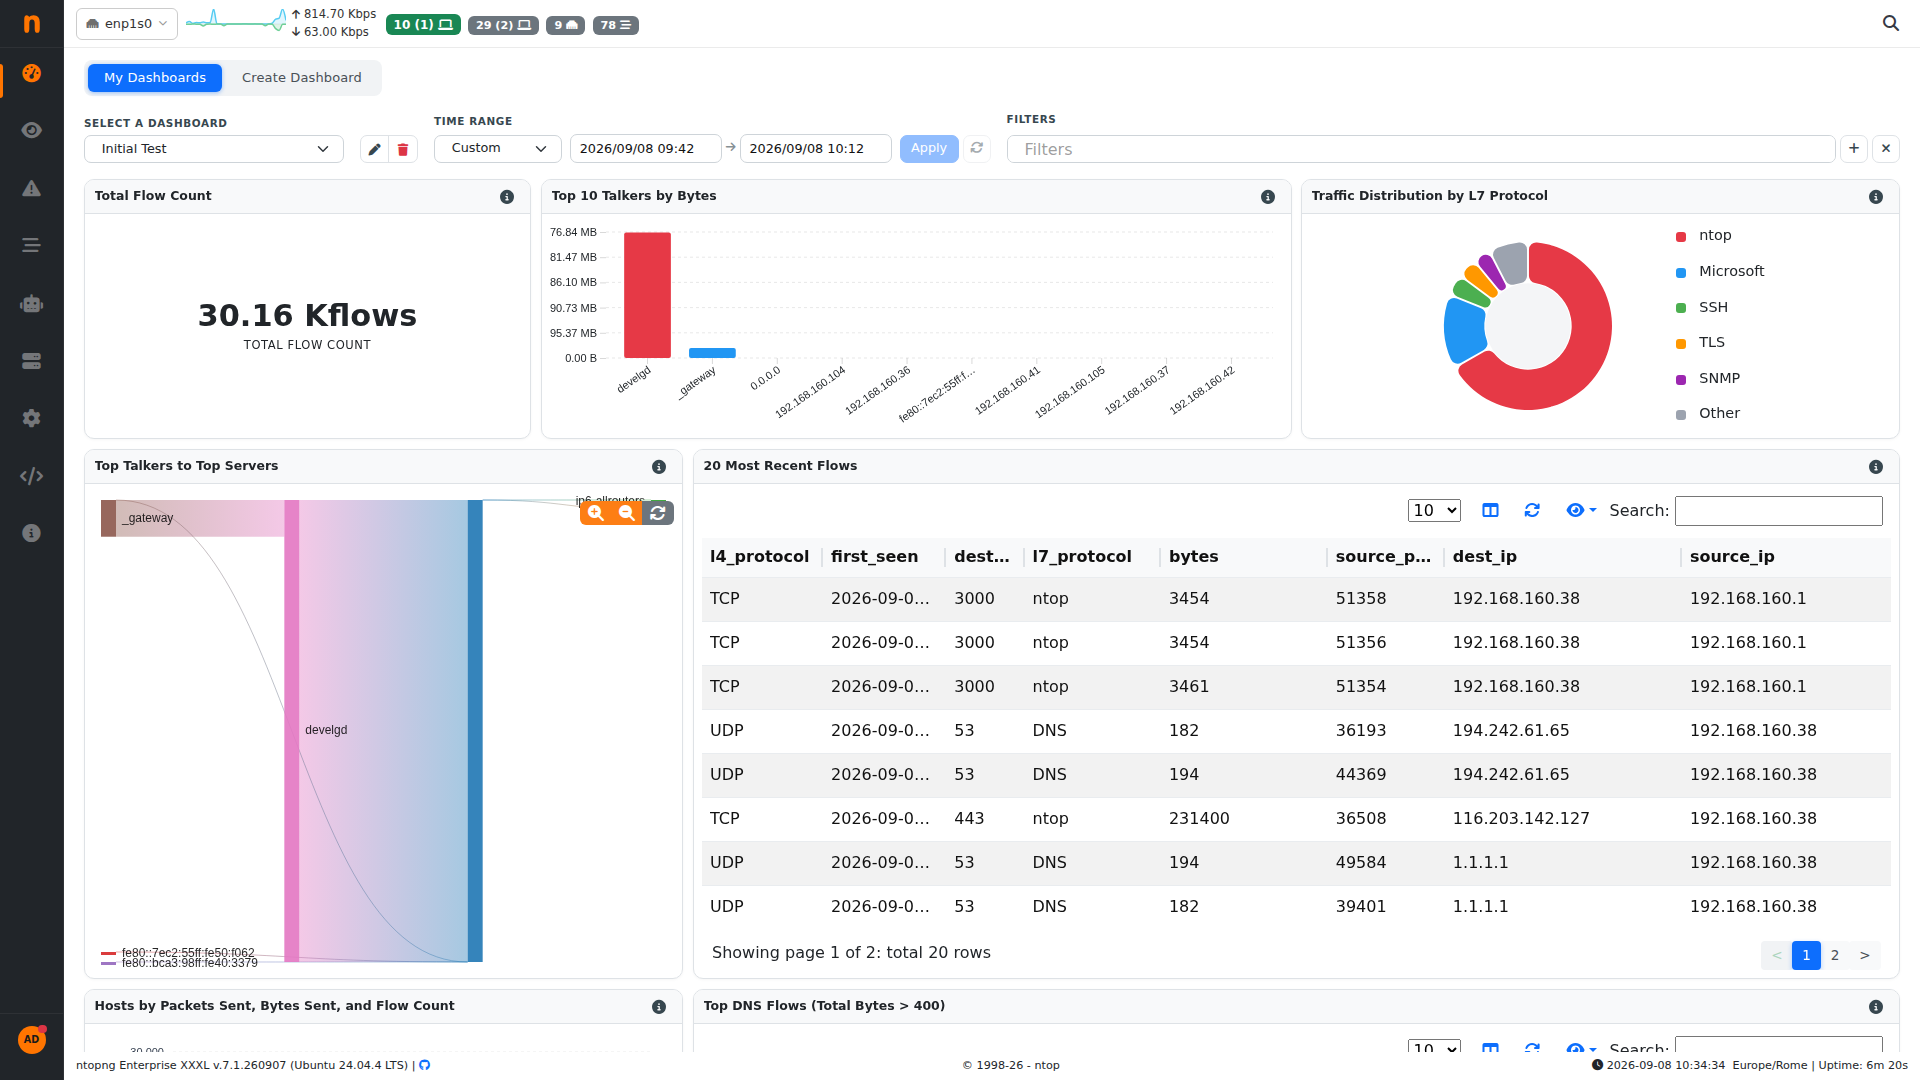1920x1080 pixels.
Task: Open the Initial Test dashboard dropdown
Action: pyautogui.click(x=214, y=149)
